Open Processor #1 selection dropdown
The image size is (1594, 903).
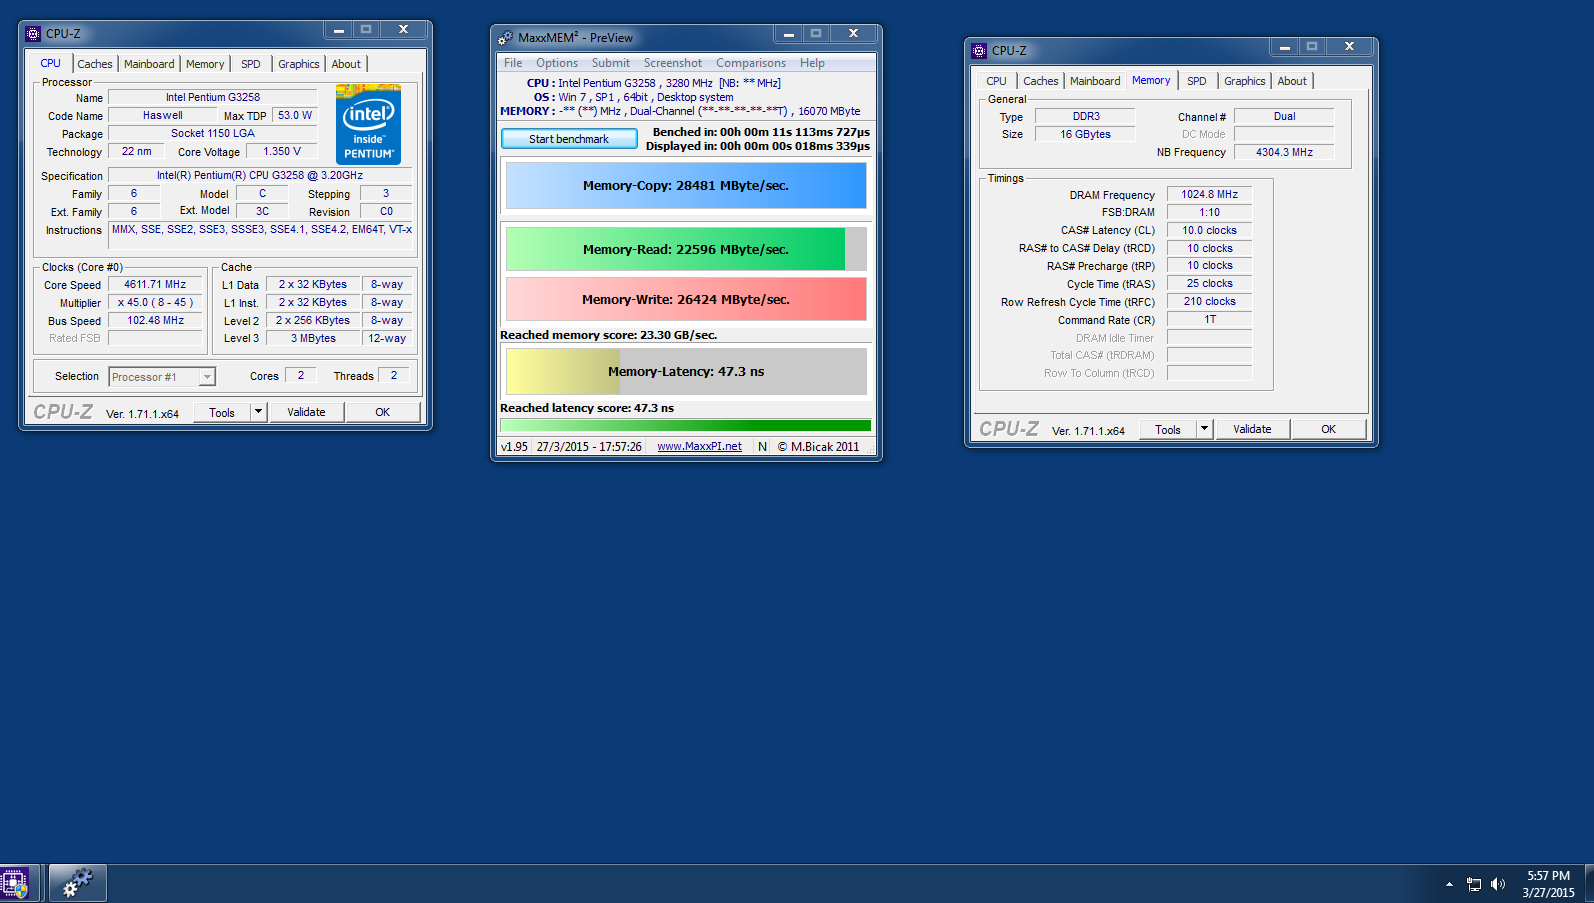click(162, 377)
